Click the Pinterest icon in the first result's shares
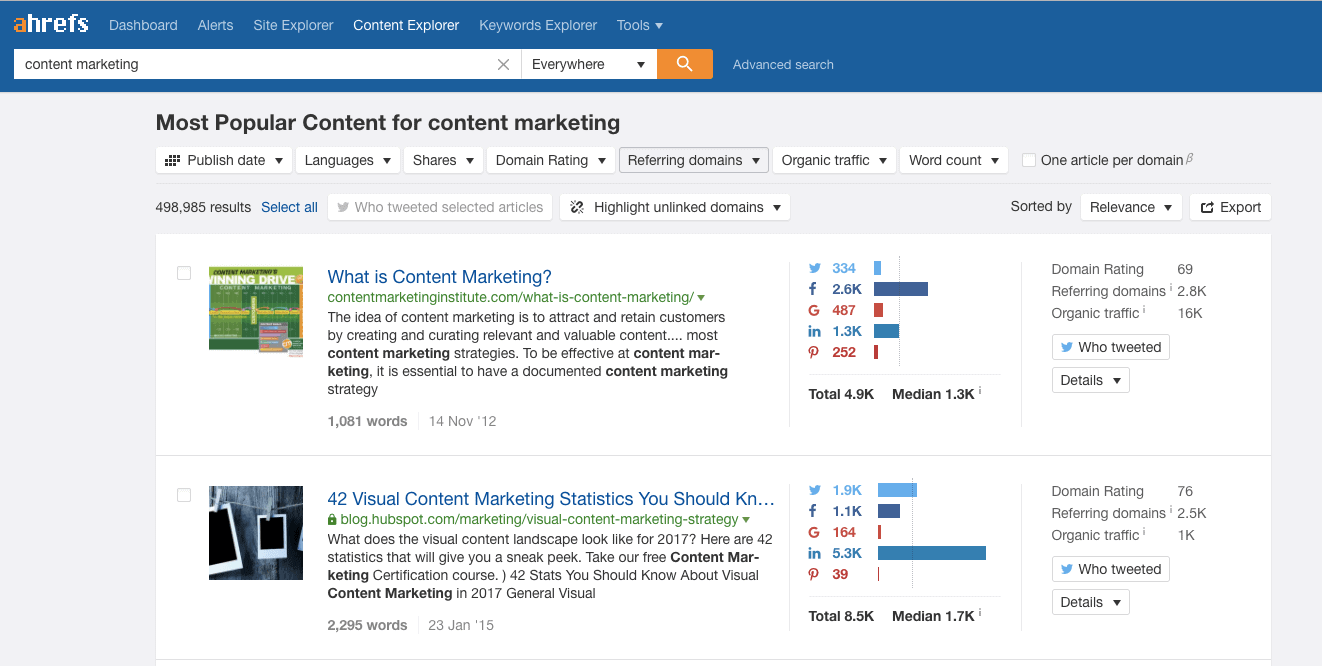The width and height of the screenshot is (1322, 666). 814,352
